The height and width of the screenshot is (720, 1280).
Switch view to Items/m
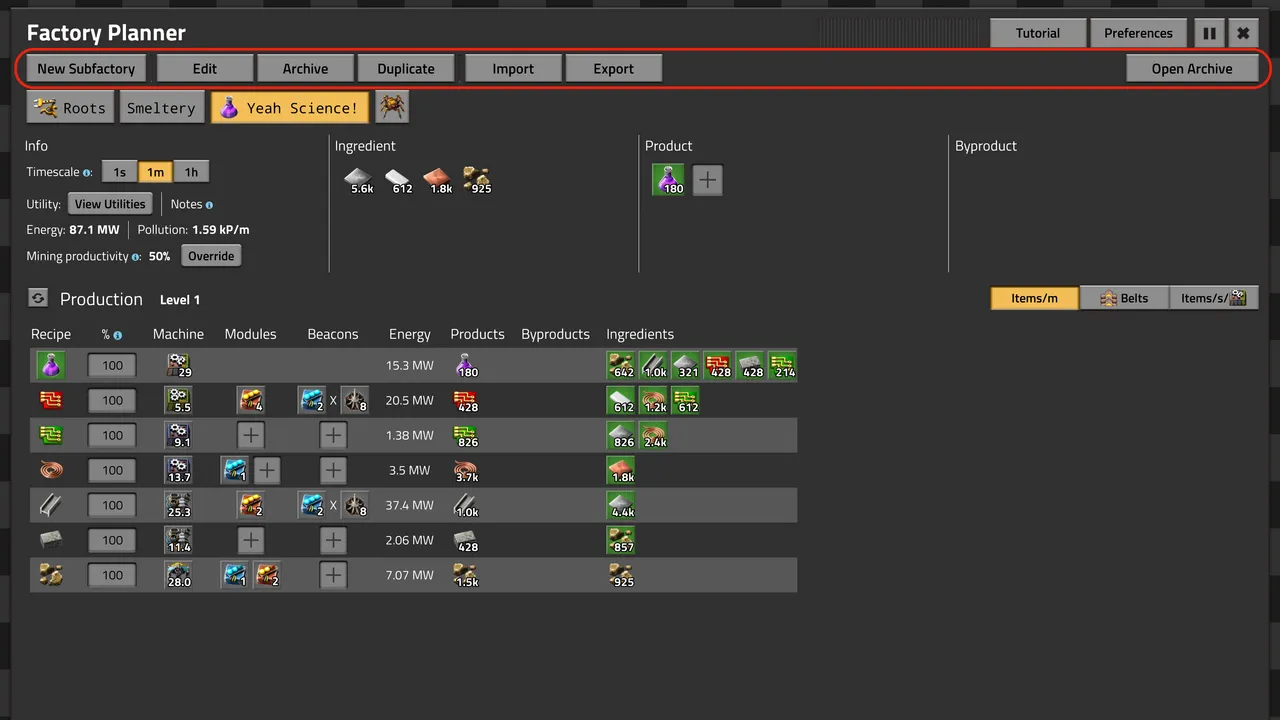click(x=1035, y=298)
